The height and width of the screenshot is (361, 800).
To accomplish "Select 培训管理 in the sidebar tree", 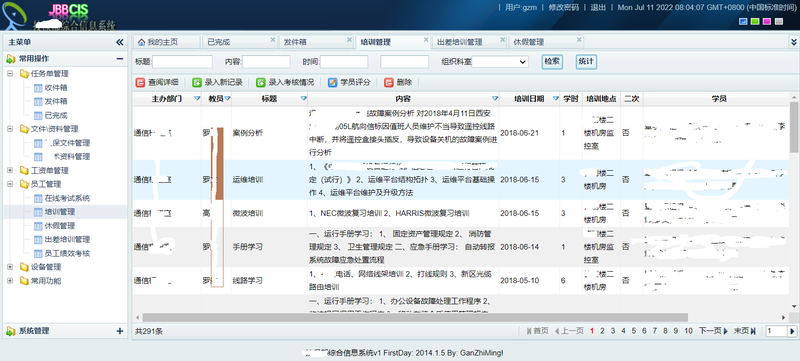I will click(59, 212).
